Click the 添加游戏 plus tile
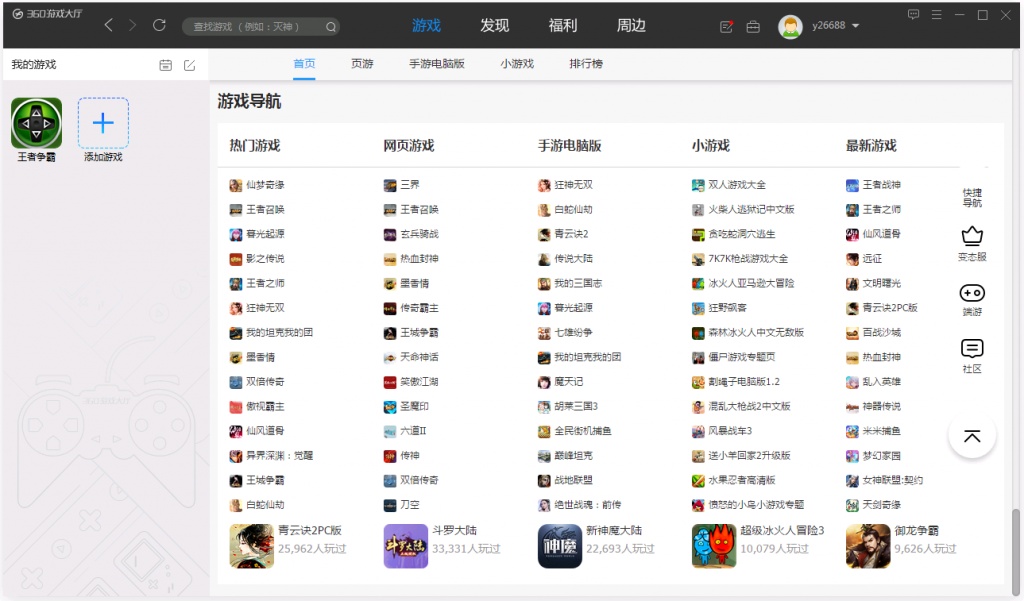This screenshot has height=601, width=1024. pyautogui.click(x=103, y=123)
